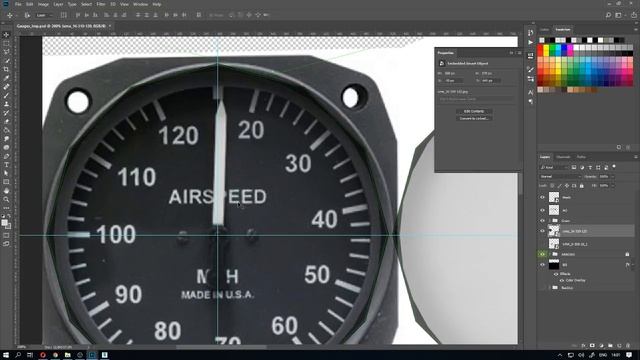Select the Crop tool
640x360 pixels.
pos(6,69)
